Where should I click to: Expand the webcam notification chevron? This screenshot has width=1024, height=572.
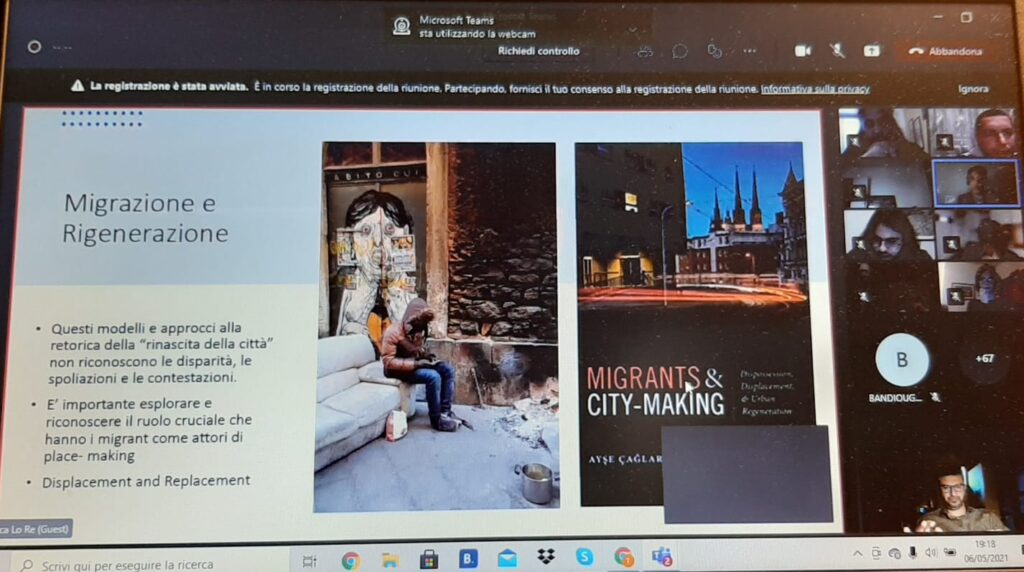point(632,29)
